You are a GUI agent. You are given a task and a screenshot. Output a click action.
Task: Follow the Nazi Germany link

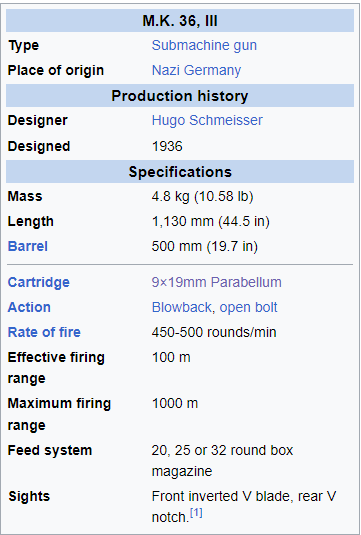point(196,70)
